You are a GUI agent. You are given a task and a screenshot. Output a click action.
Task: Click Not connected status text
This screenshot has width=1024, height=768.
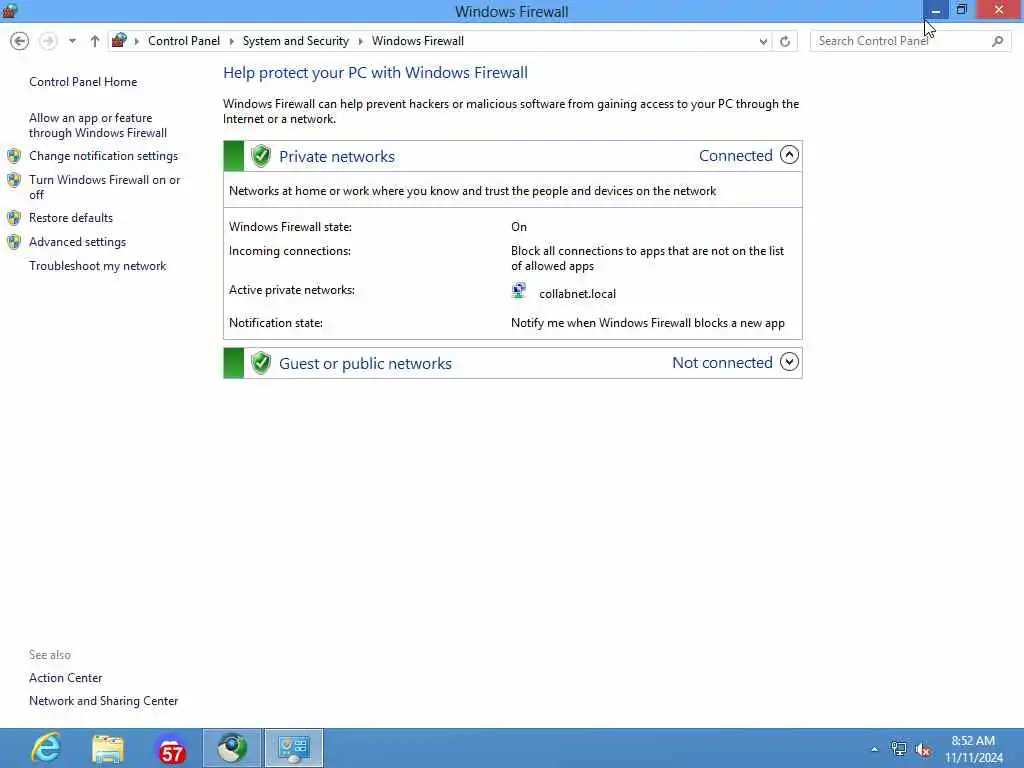[x=722, y=362]
